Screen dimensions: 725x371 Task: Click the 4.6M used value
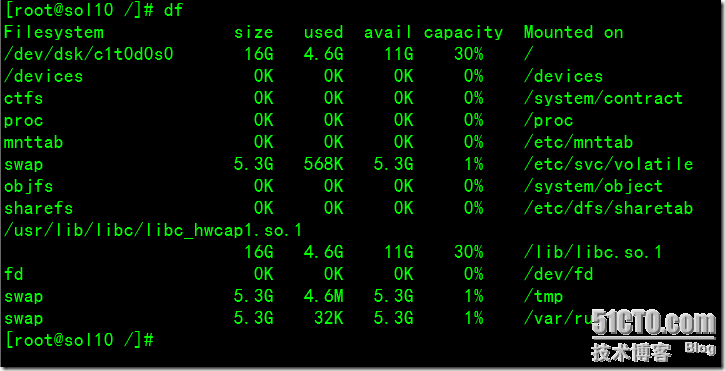(x=324, y=296)
